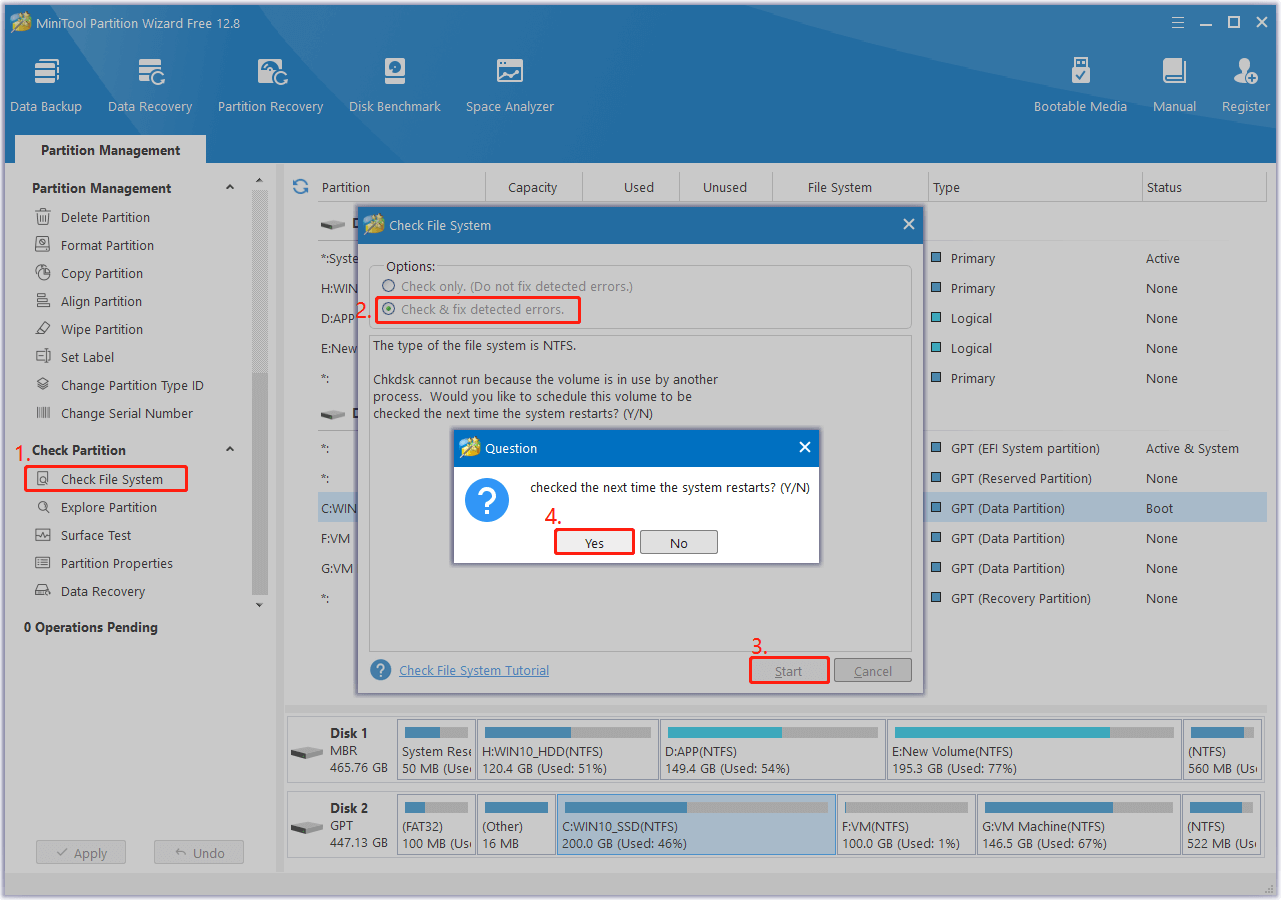Click the Format Partition icon
This screenshot has width=1281, height=900.
(x=43, y=245)
